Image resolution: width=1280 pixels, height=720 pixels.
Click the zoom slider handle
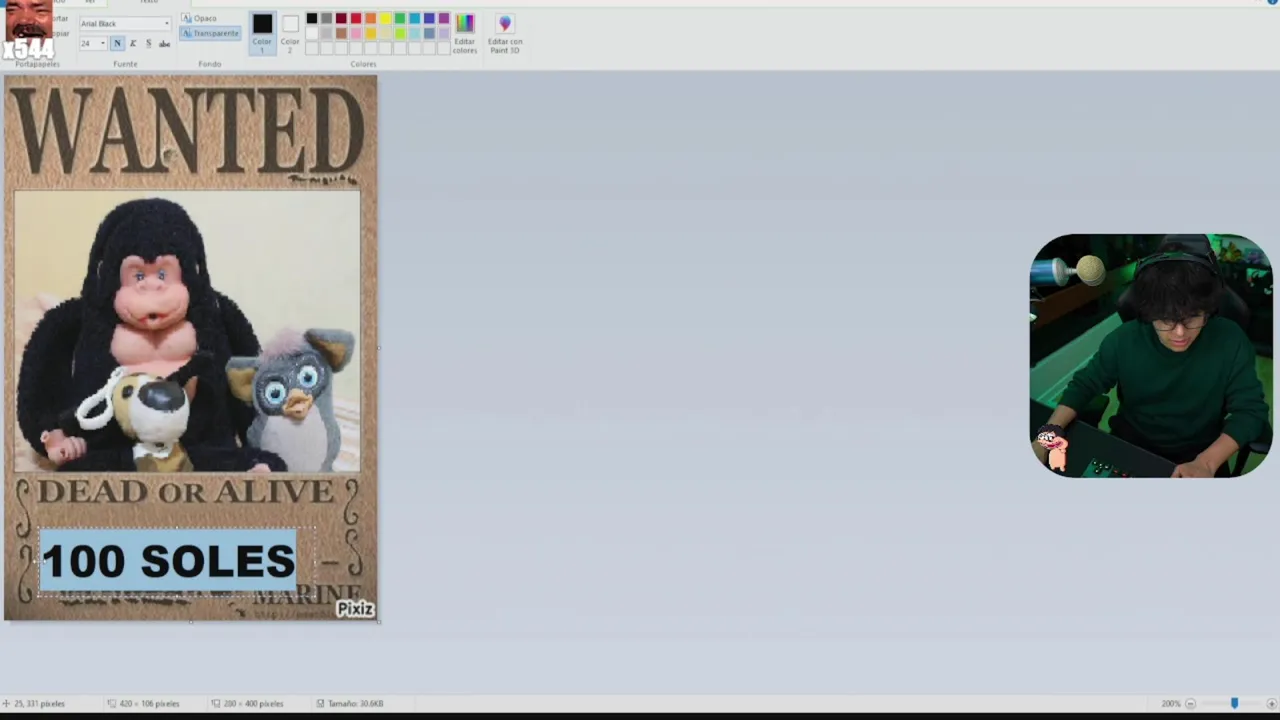(x=1234, y=704)
